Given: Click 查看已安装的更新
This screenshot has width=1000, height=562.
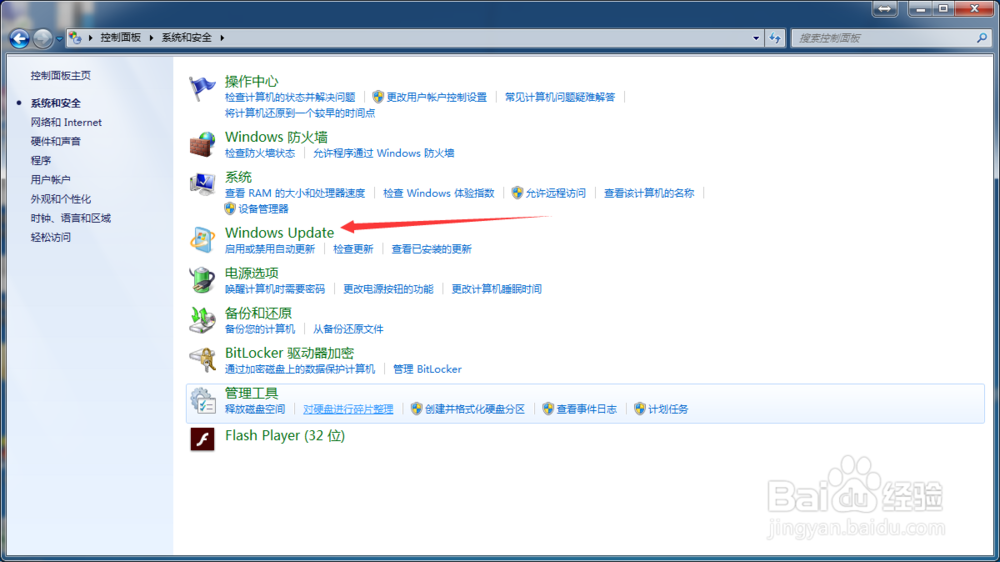Looking at the screenshot, I should click(x=431, y=249).
